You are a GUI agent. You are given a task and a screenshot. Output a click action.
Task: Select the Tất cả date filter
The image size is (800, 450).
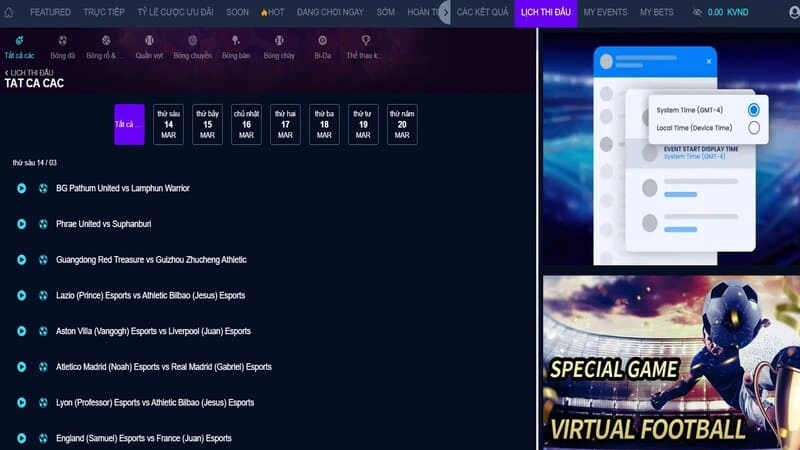129,124
